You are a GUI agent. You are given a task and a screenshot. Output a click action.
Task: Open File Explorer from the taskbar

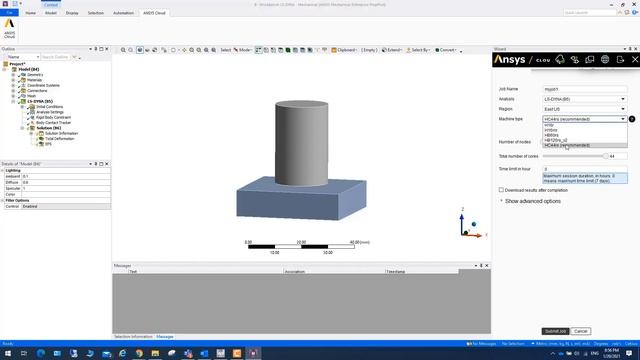point(155,353)
